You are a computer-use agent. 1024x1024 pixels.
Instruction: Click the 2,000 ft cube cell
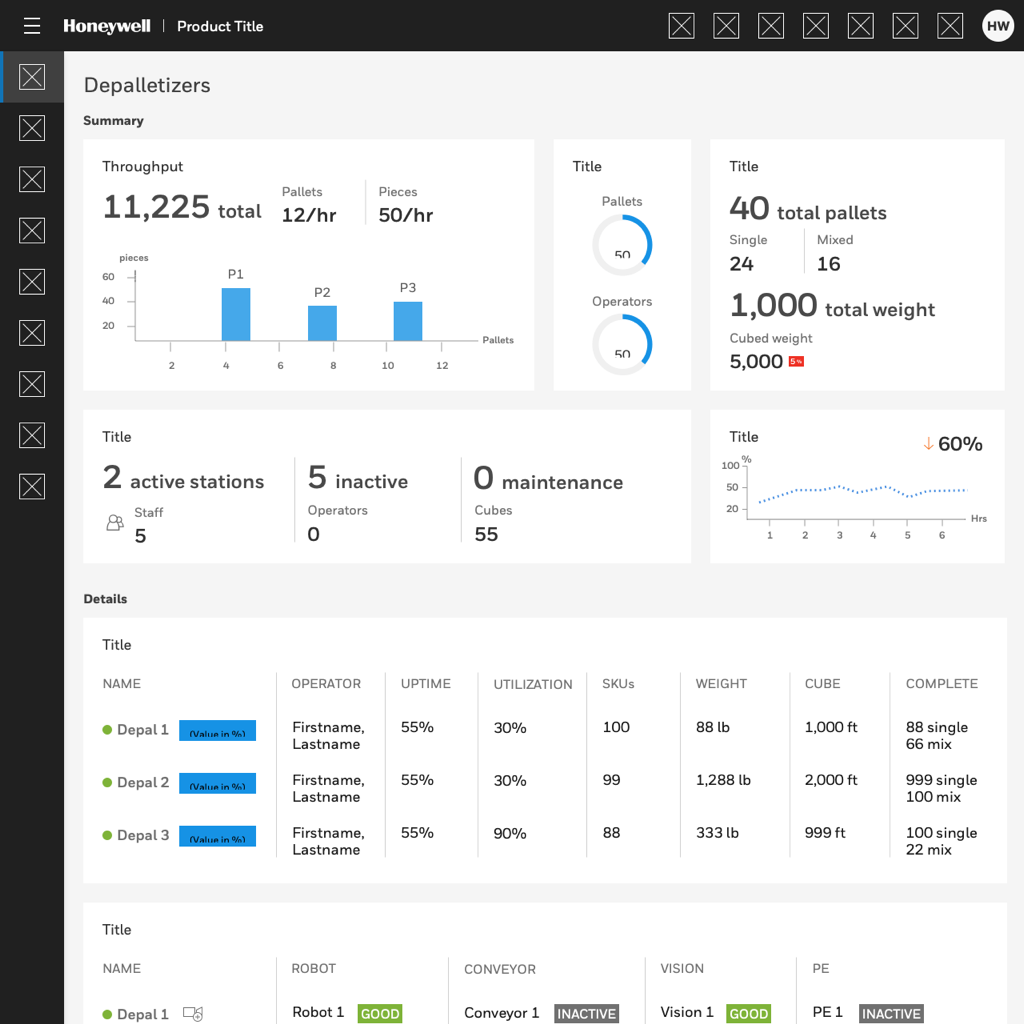tap(831, 780)
